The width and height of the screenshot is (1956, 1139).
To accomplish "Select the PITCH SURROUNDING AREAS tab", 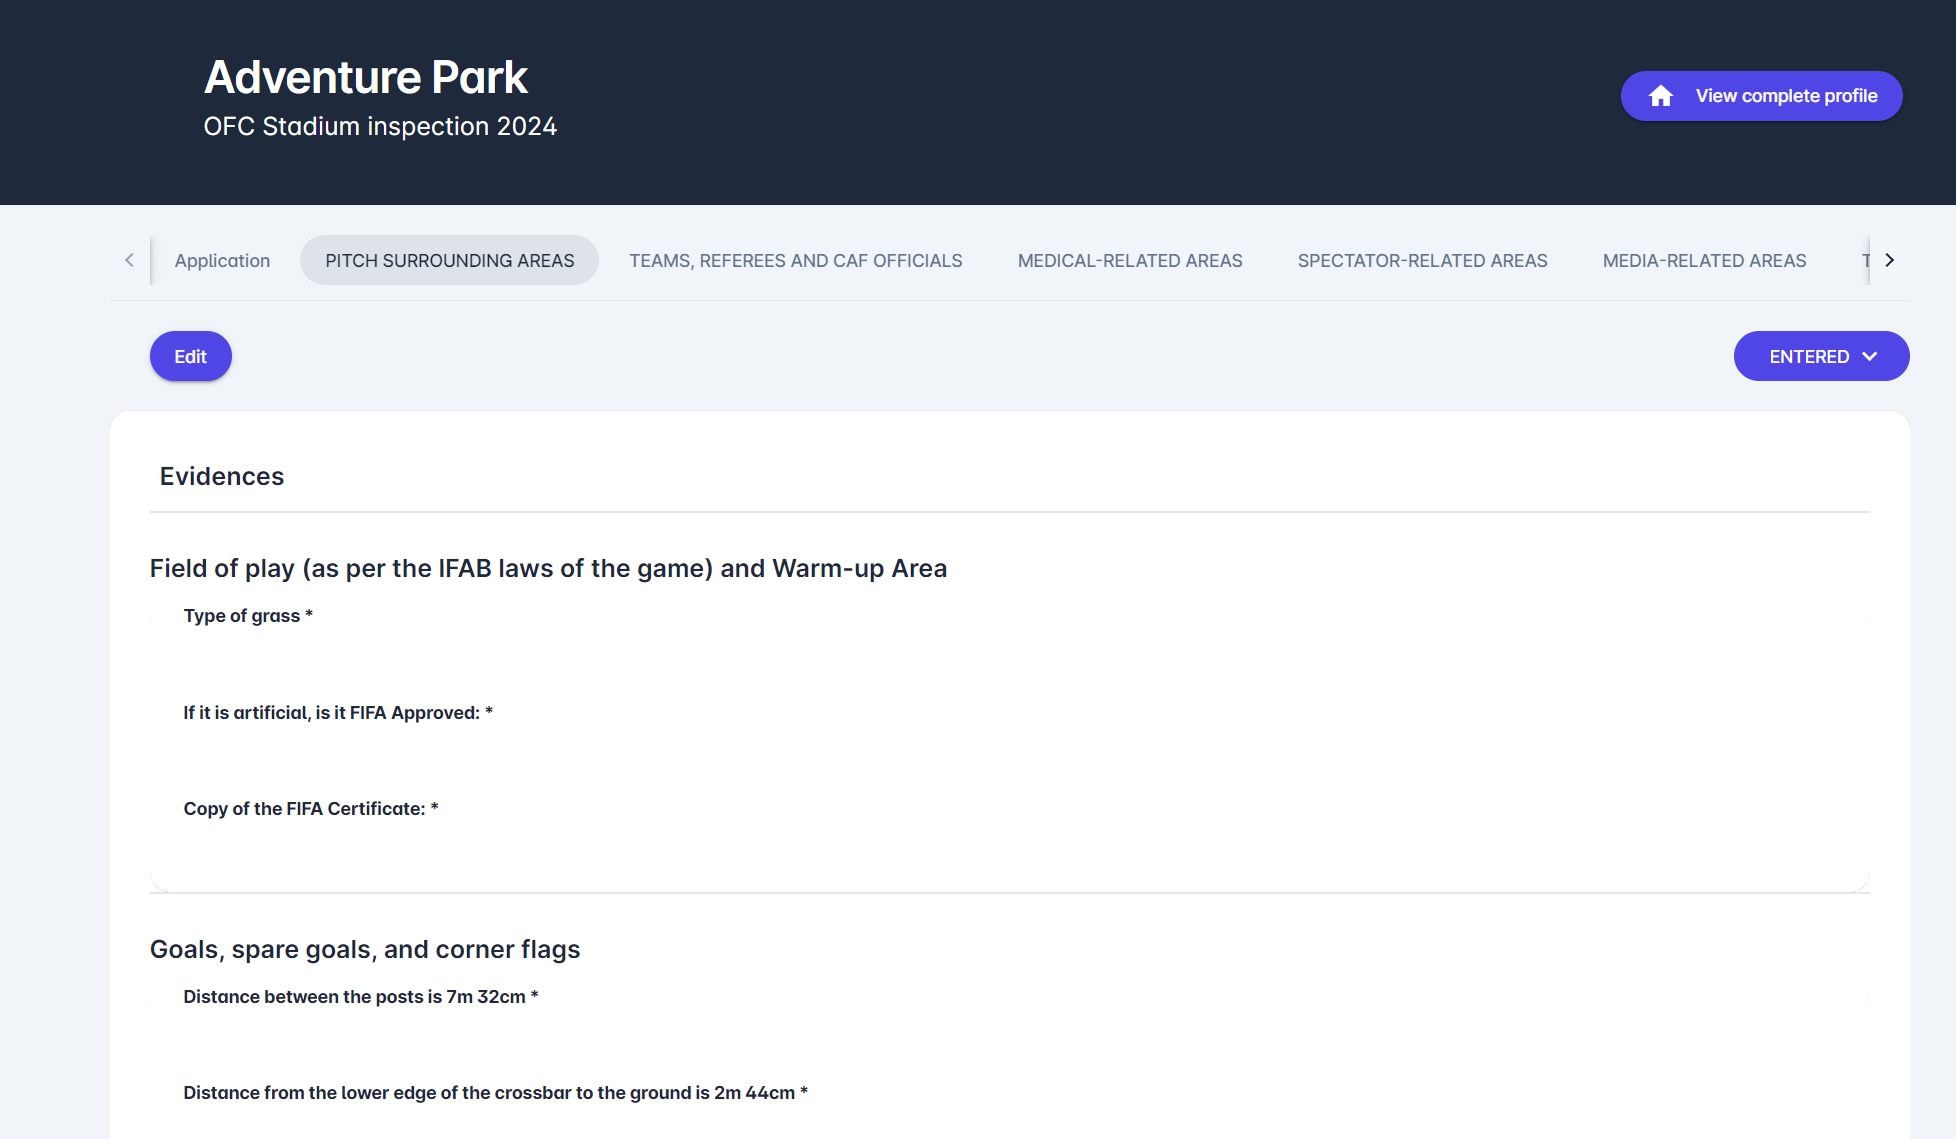I will (449, 261).
